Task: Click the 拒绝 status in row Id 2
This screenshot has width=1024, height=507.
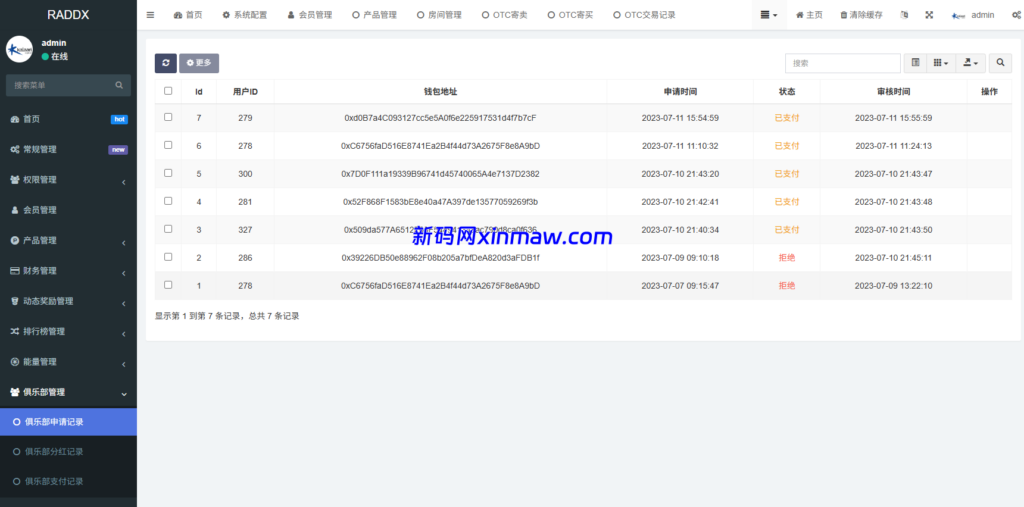Action: point(787,257)
